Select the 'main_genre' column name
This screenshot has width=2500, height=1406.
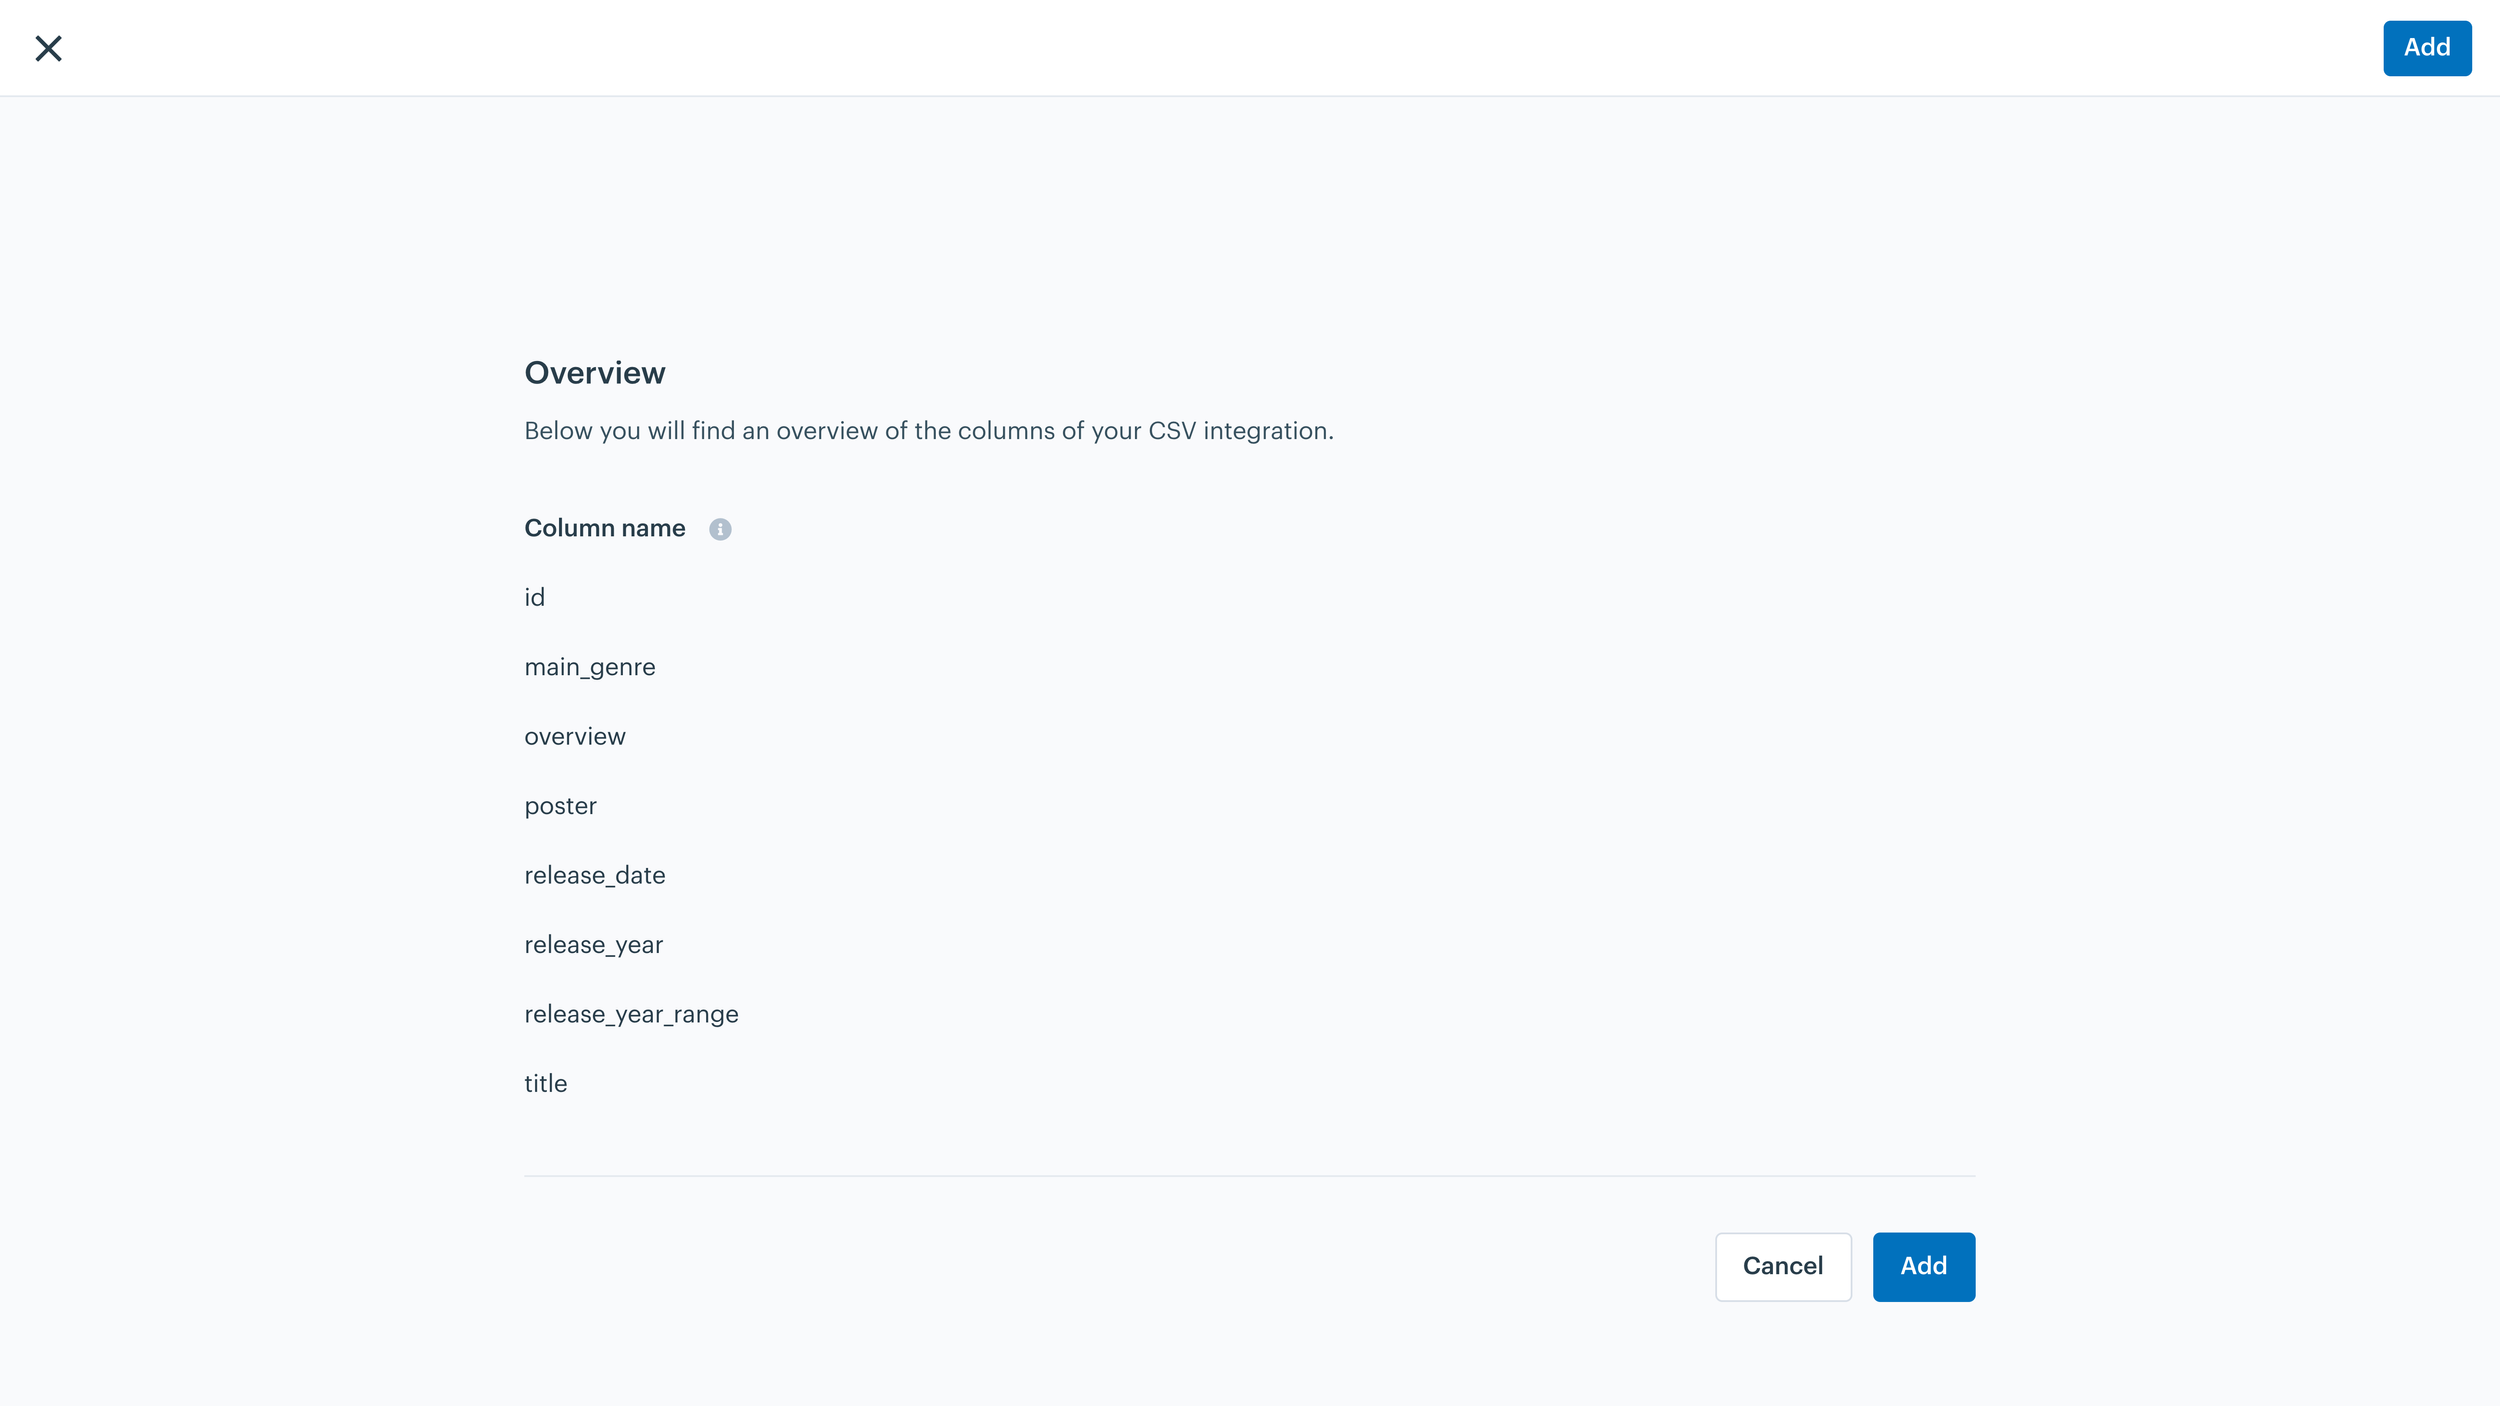(590, 667)
